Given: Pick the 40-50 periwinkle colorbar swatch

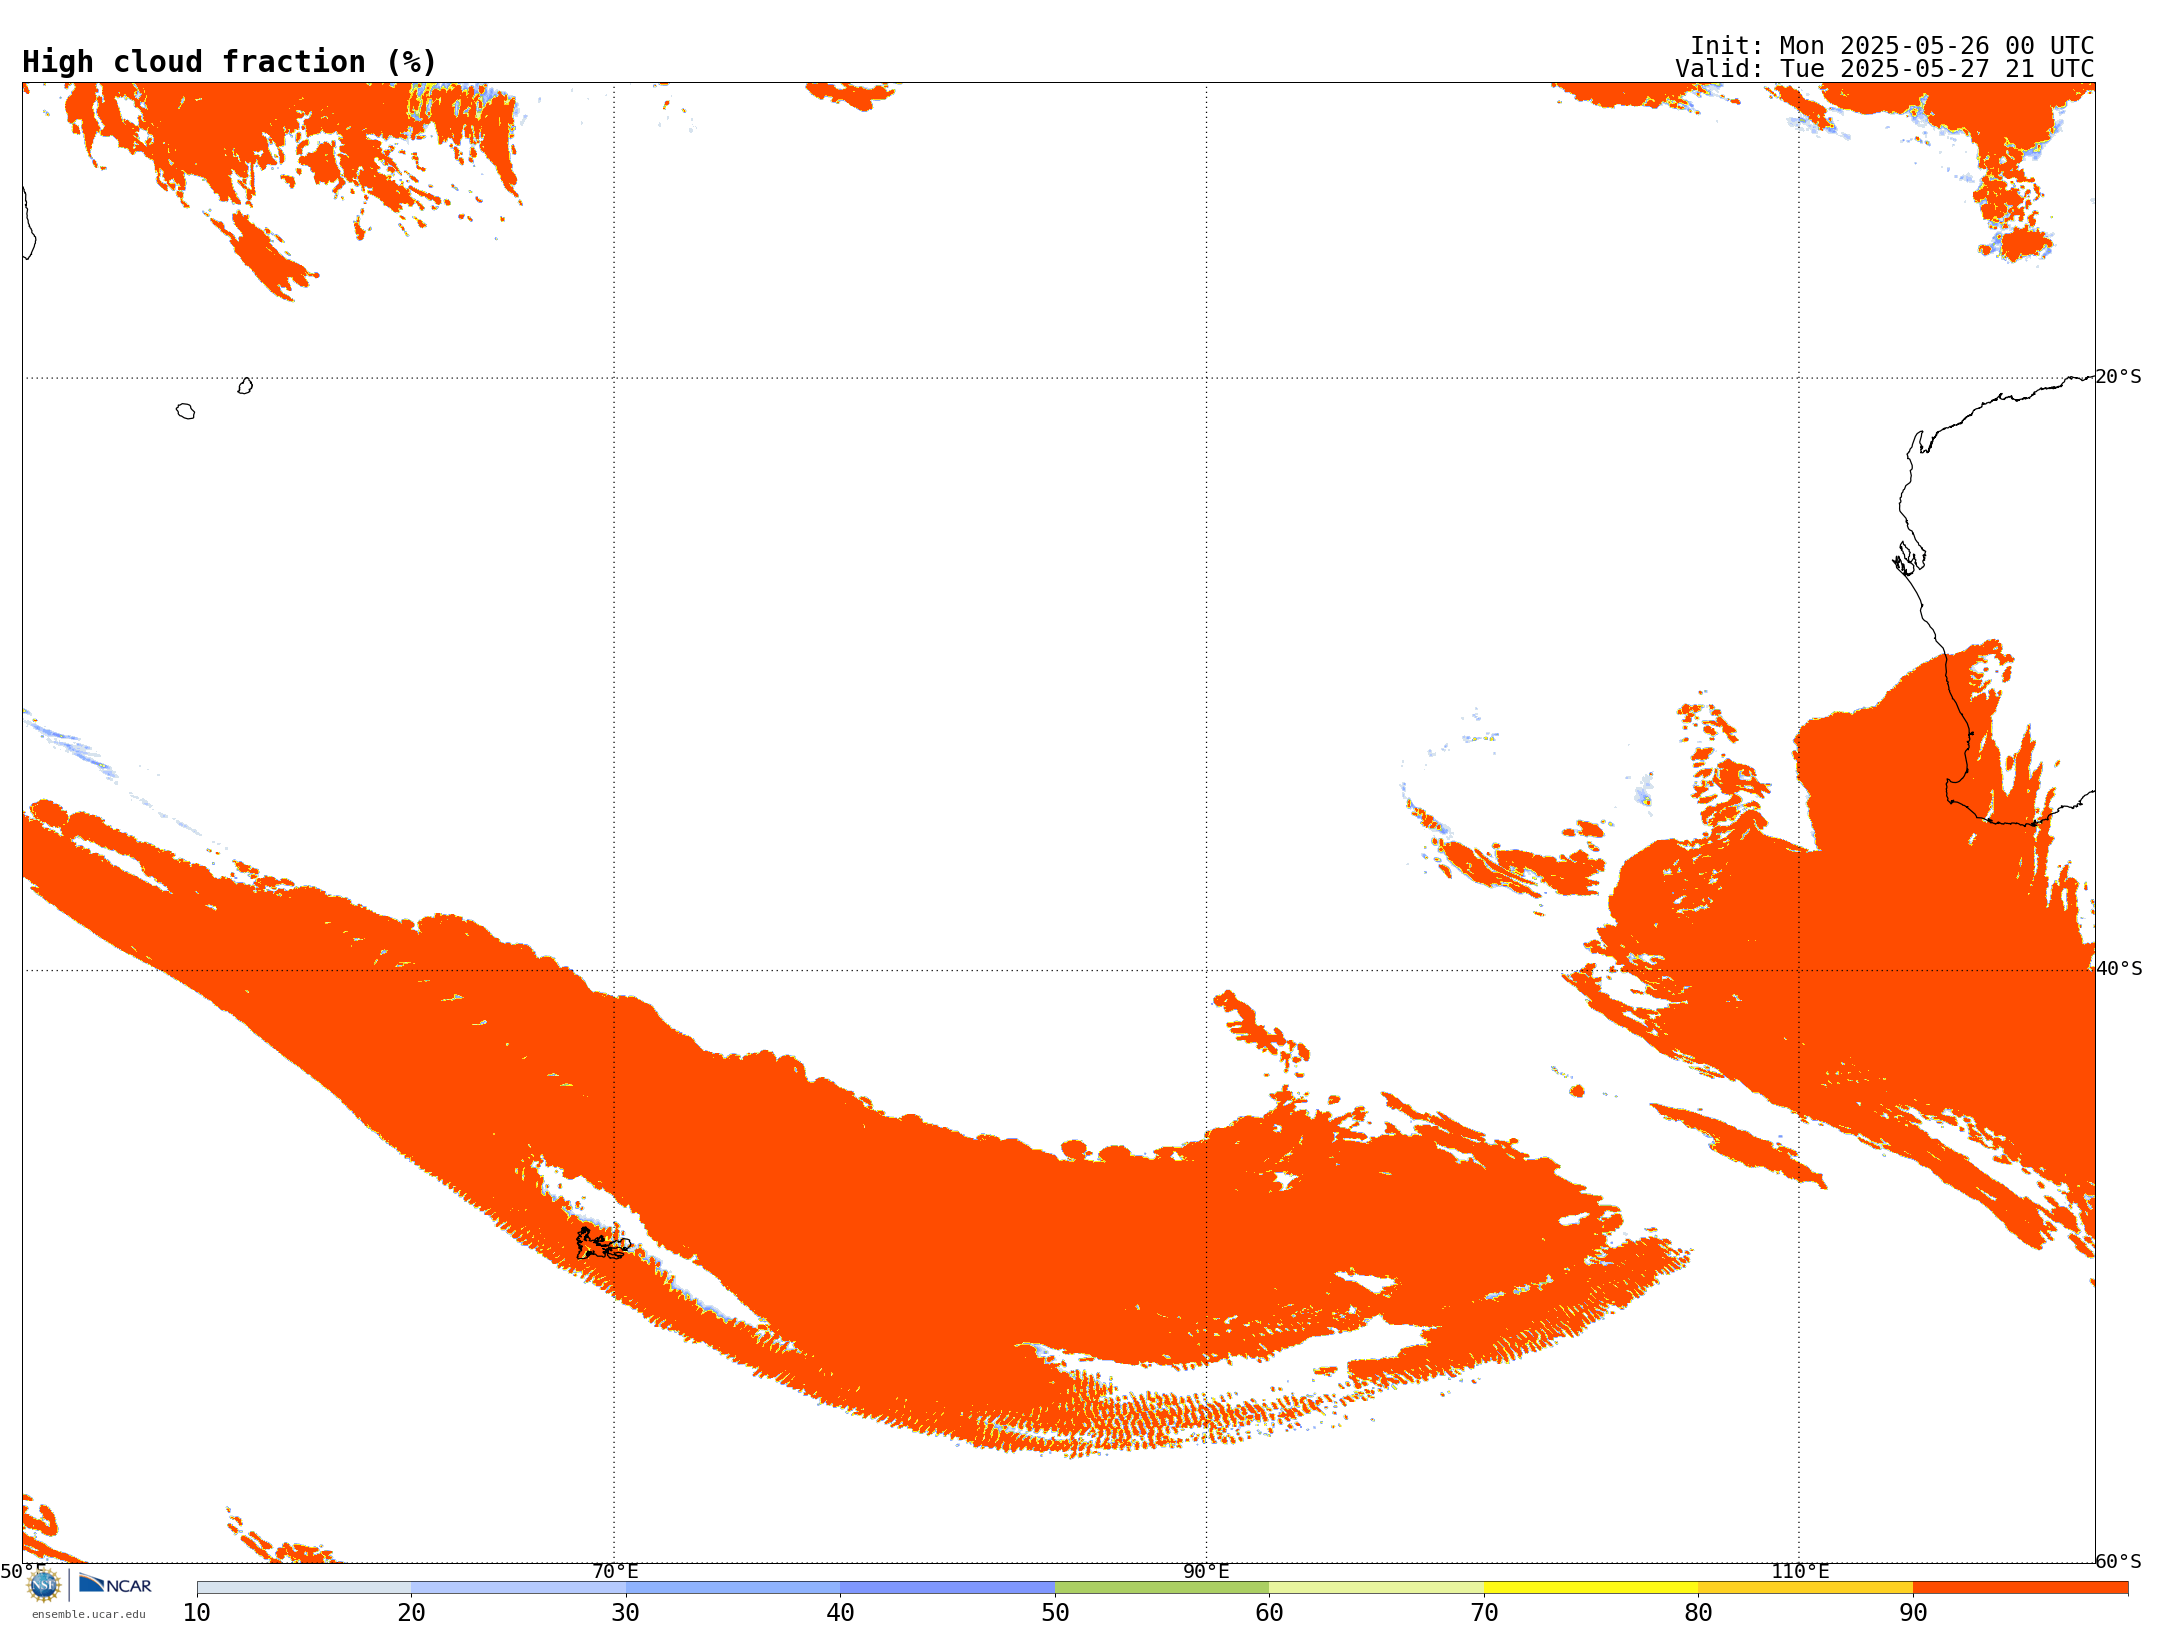Looking at the screenshot, I should 947,1588.
